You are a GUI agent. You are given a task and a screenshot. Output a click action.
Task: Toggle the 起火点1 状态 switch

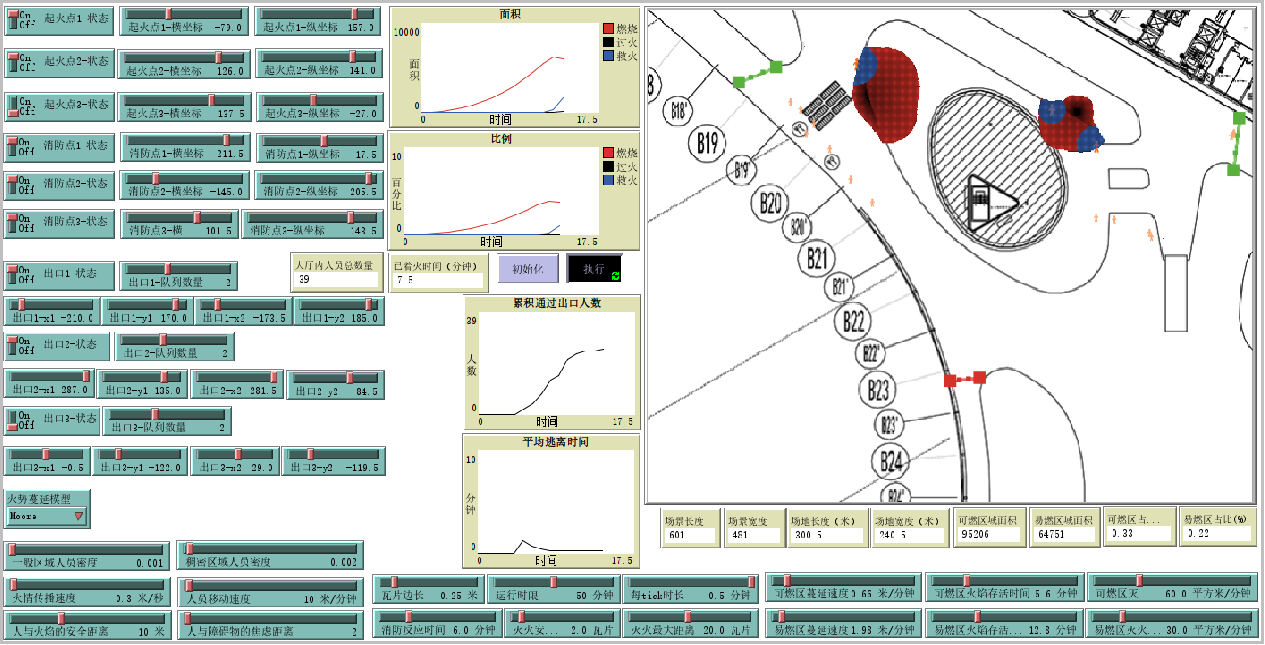tap(60, 20)
